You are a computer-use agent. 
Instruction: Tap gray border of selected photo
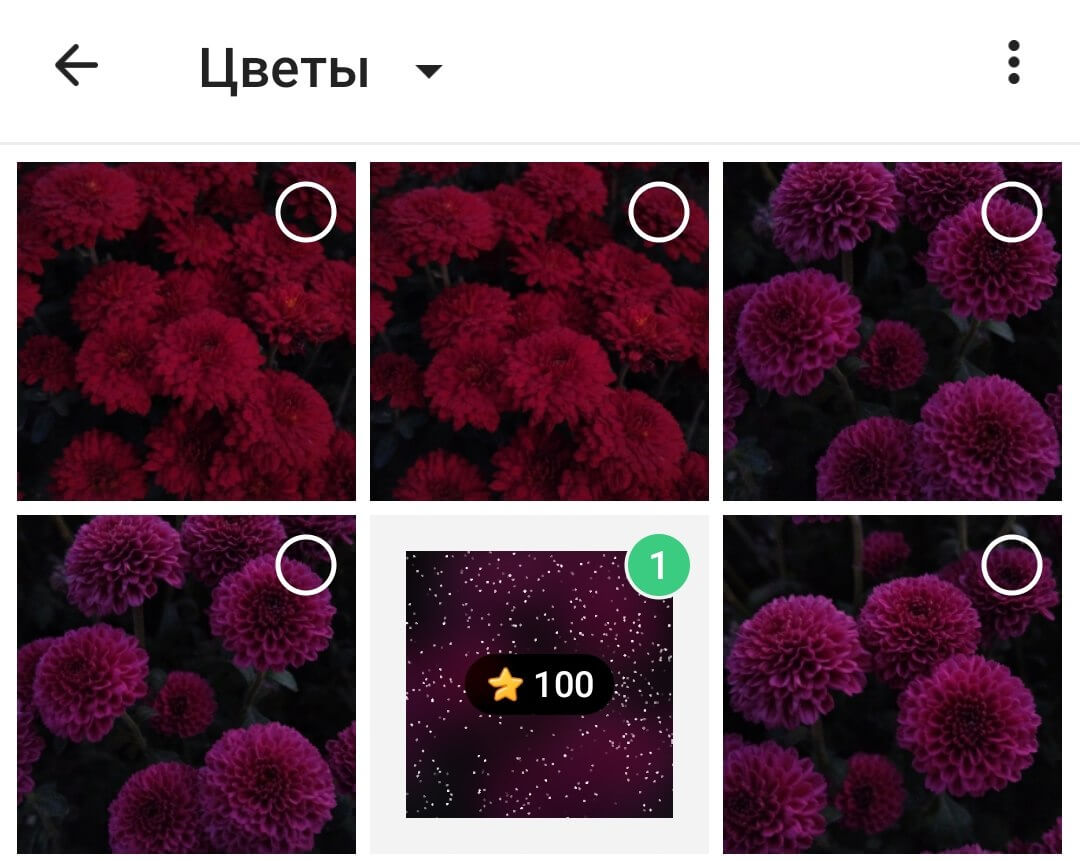(387, 684)
